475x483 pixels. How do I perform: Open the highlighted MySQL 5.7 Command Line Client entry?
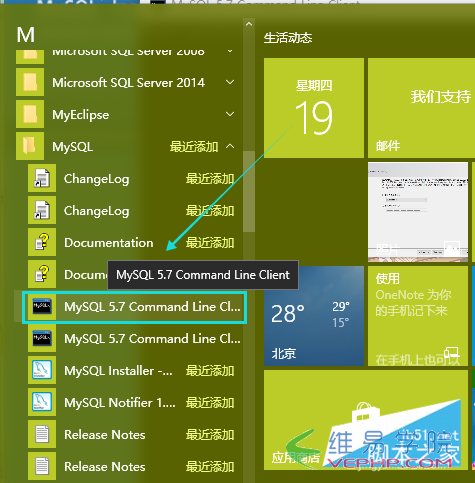pos(134,307)
